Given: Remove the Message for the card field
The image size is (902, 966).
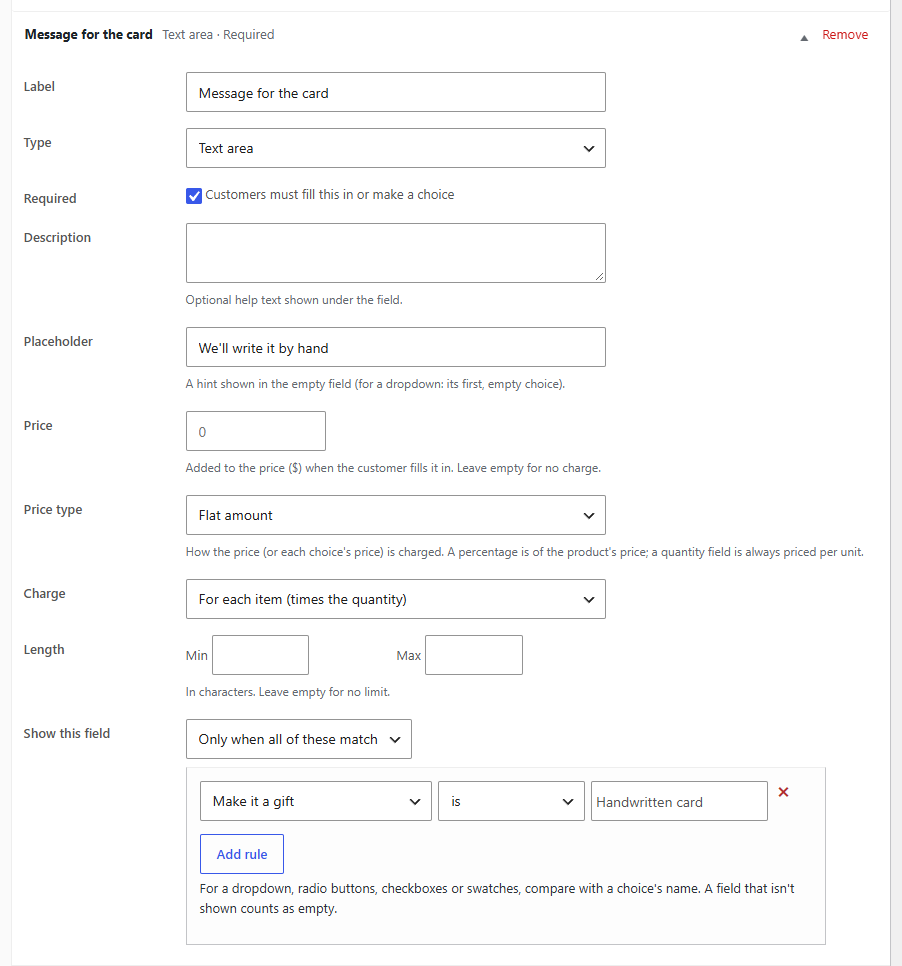Looking at the screenshot, I should [845, 34].
